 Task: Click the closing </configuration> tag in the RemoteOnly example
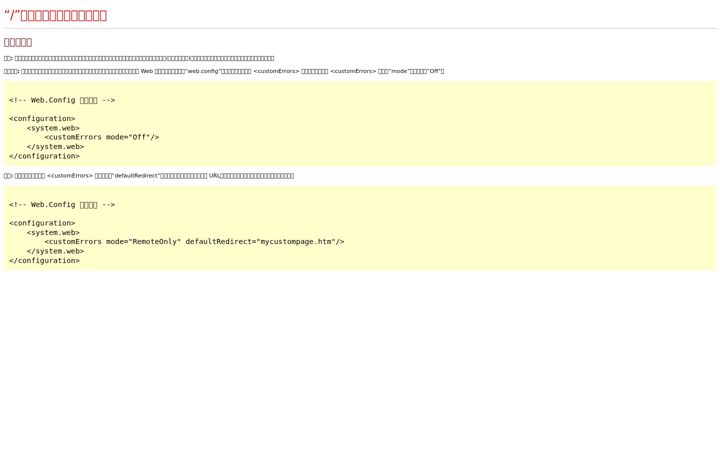(x=44, y=260)
